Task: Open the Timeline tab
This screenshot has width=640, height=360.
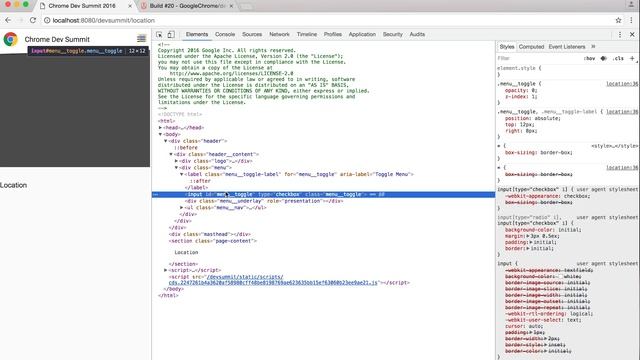Action: 307,35
